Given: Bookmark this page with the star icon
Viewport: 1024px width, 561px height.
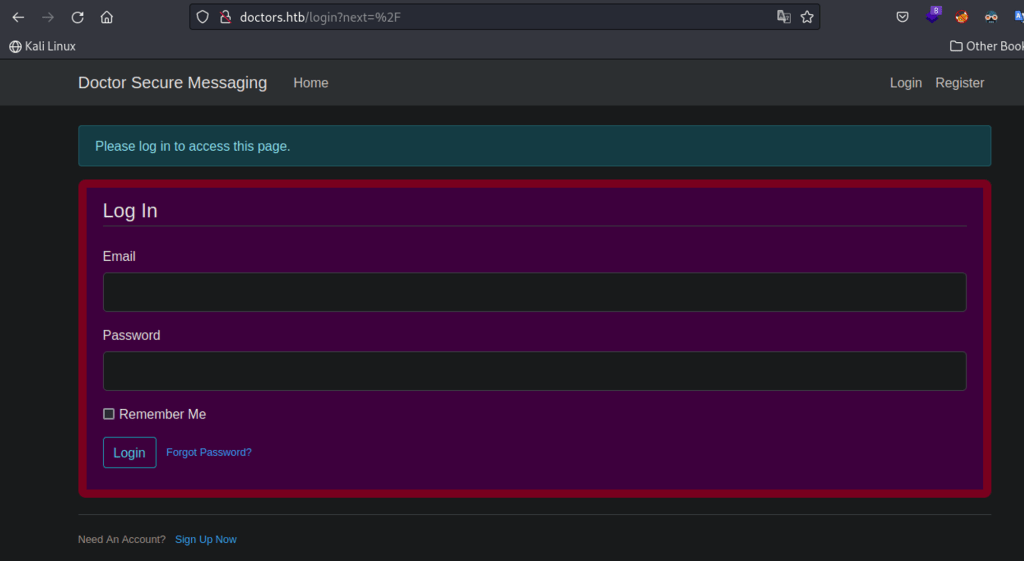Looking at the screenshot, I should point(807,17).
